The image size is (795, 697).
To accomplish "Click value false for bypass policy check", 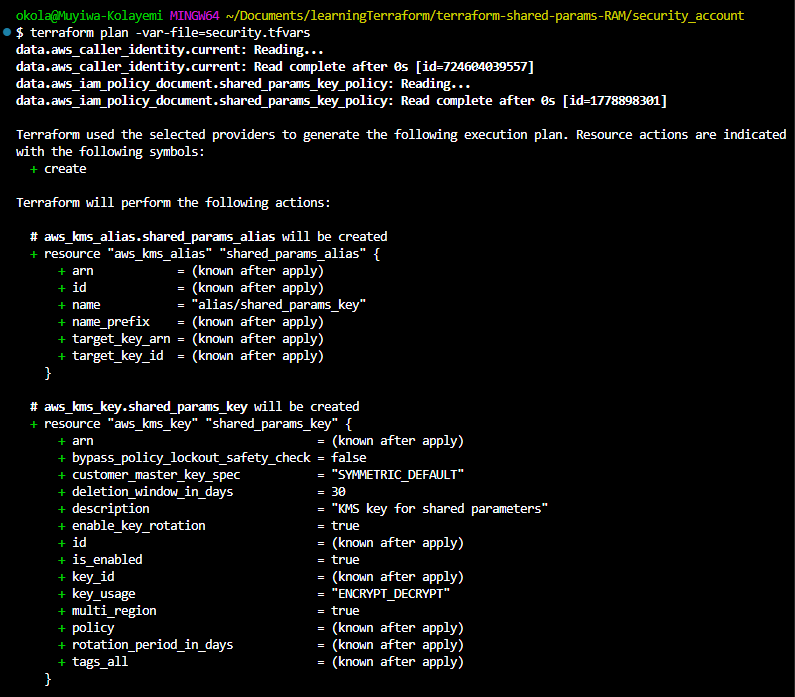I will click(349, 458).
